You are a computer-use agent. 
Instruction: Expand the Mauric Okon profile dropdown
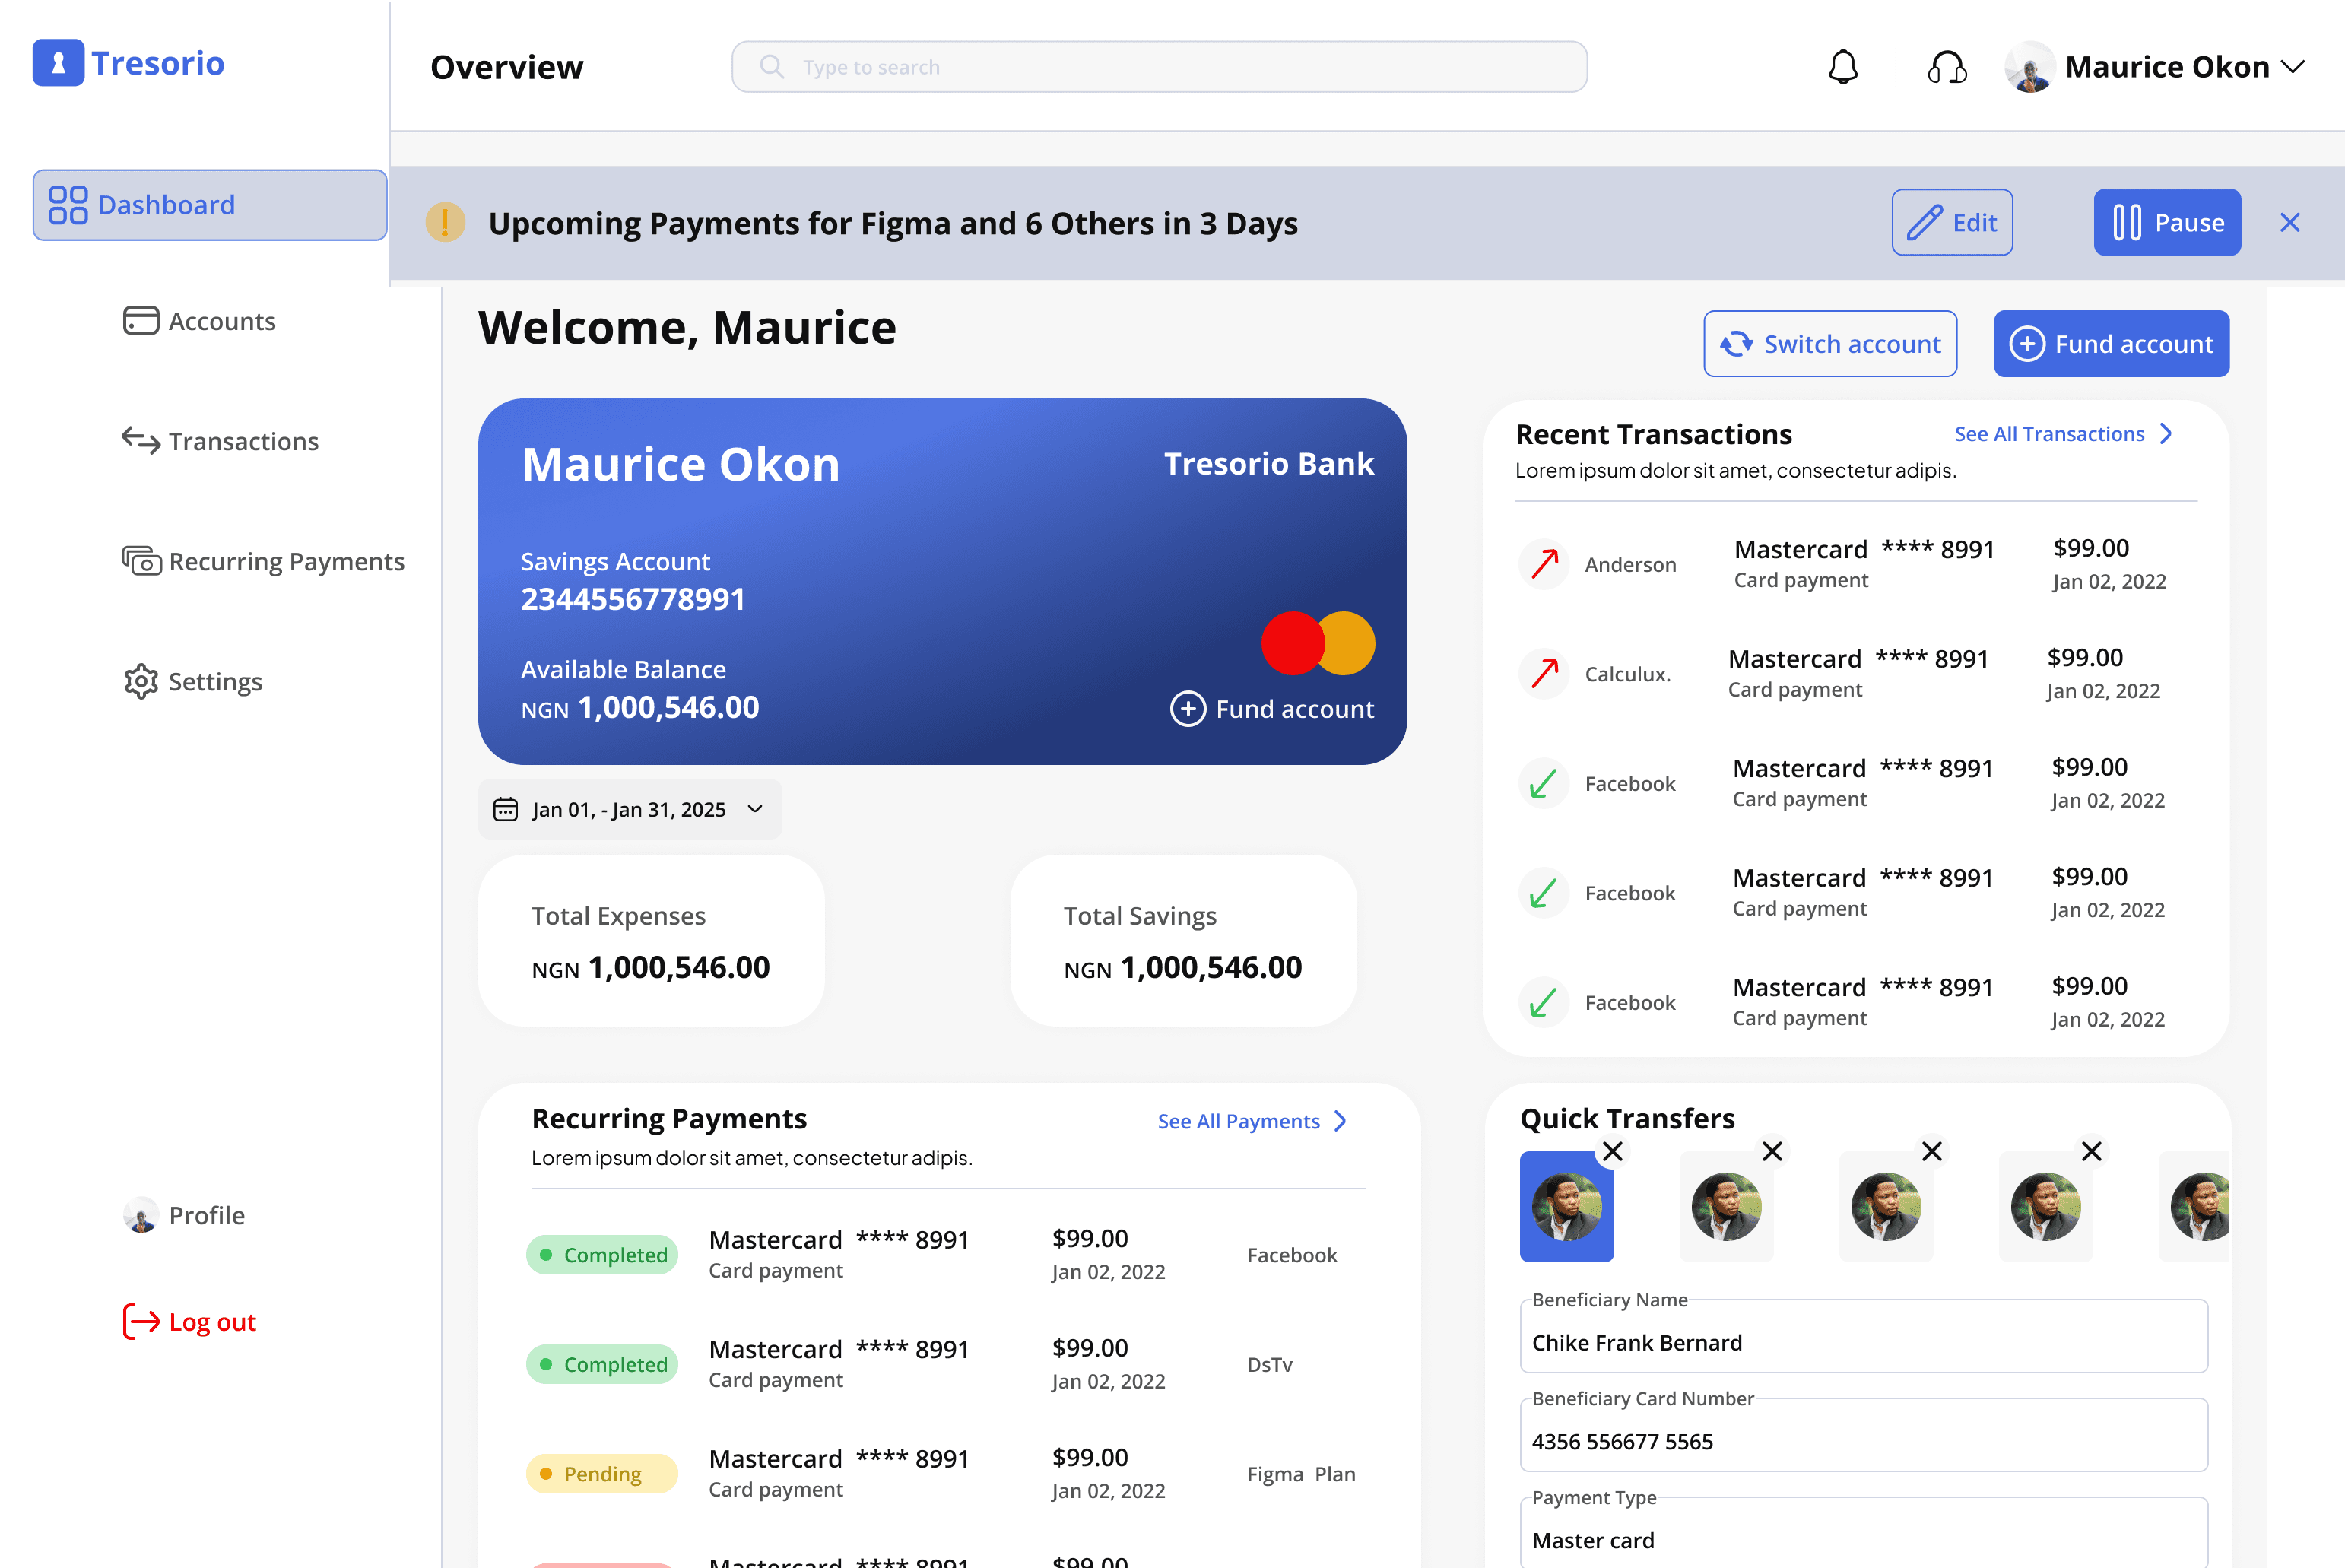click(x=2292, y=67)
